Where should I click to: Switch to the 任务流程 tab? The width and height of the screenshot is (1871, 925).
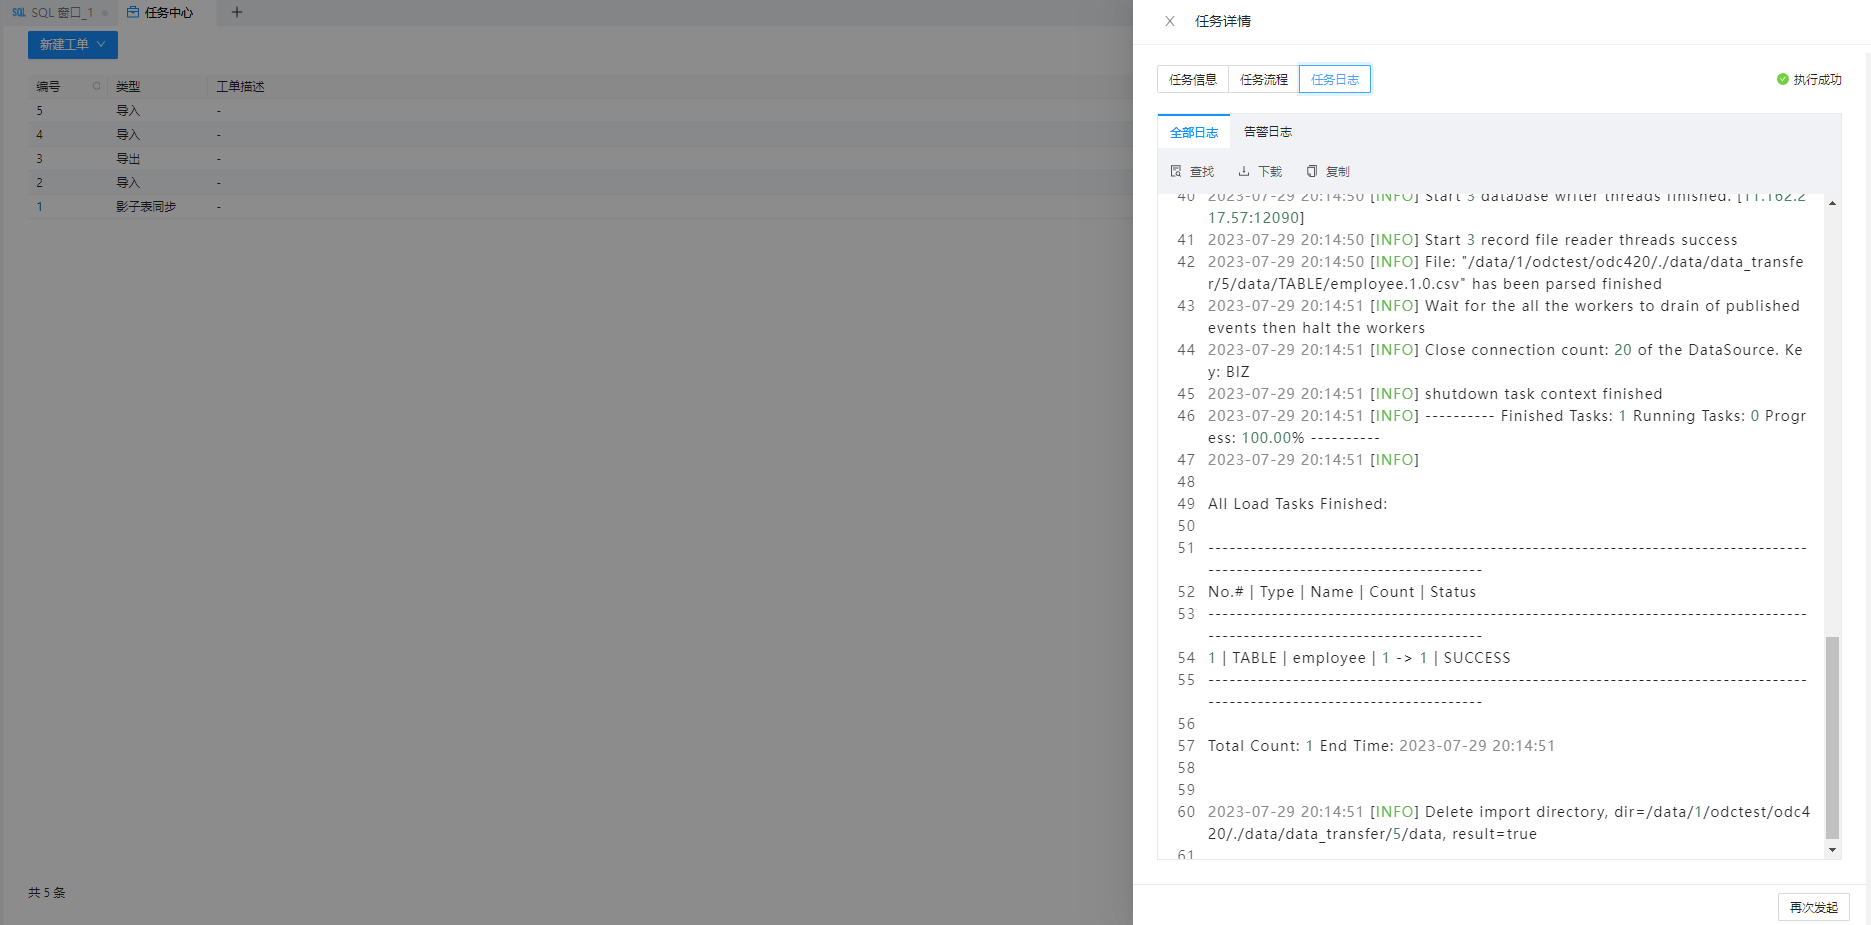1264,80
